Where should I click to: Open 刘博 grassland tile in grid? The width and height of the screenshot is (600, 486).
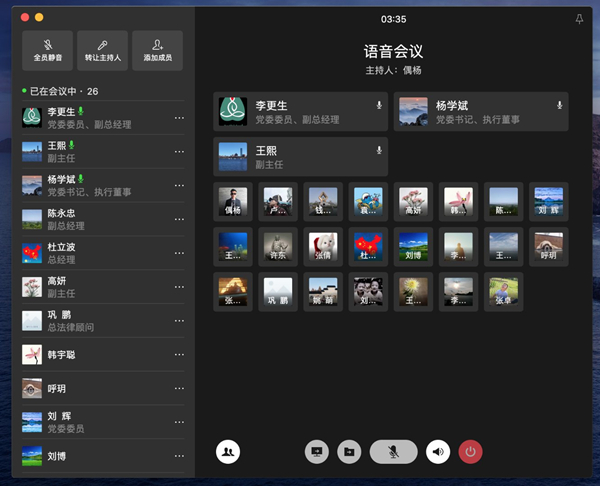pos(413,247)
